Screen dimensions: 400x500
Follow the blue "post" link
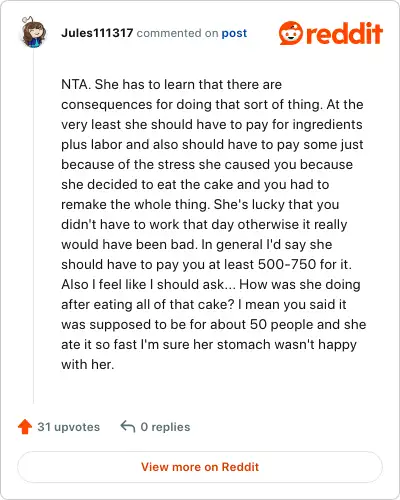tap(234, 33)
